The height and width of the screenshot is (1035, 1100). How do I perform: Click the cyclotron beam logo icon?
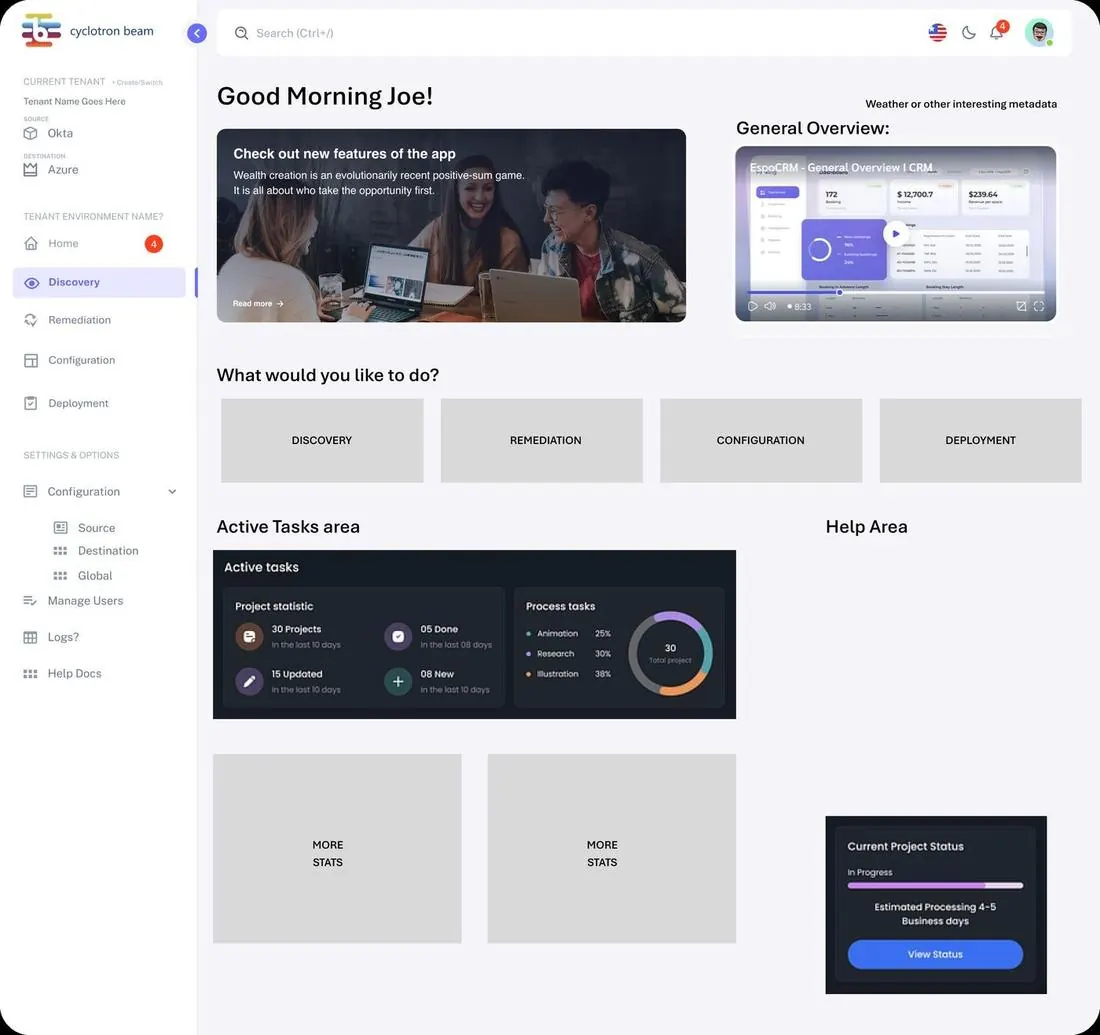click(x=41, y=31)
